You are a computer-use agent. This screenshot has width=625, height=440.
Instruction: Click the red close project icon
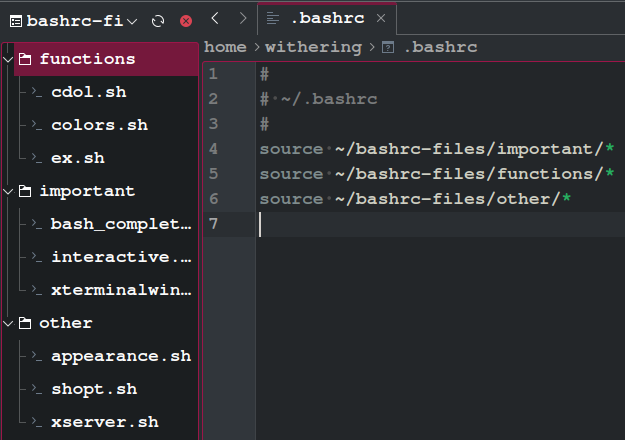(x=186, y=21)
